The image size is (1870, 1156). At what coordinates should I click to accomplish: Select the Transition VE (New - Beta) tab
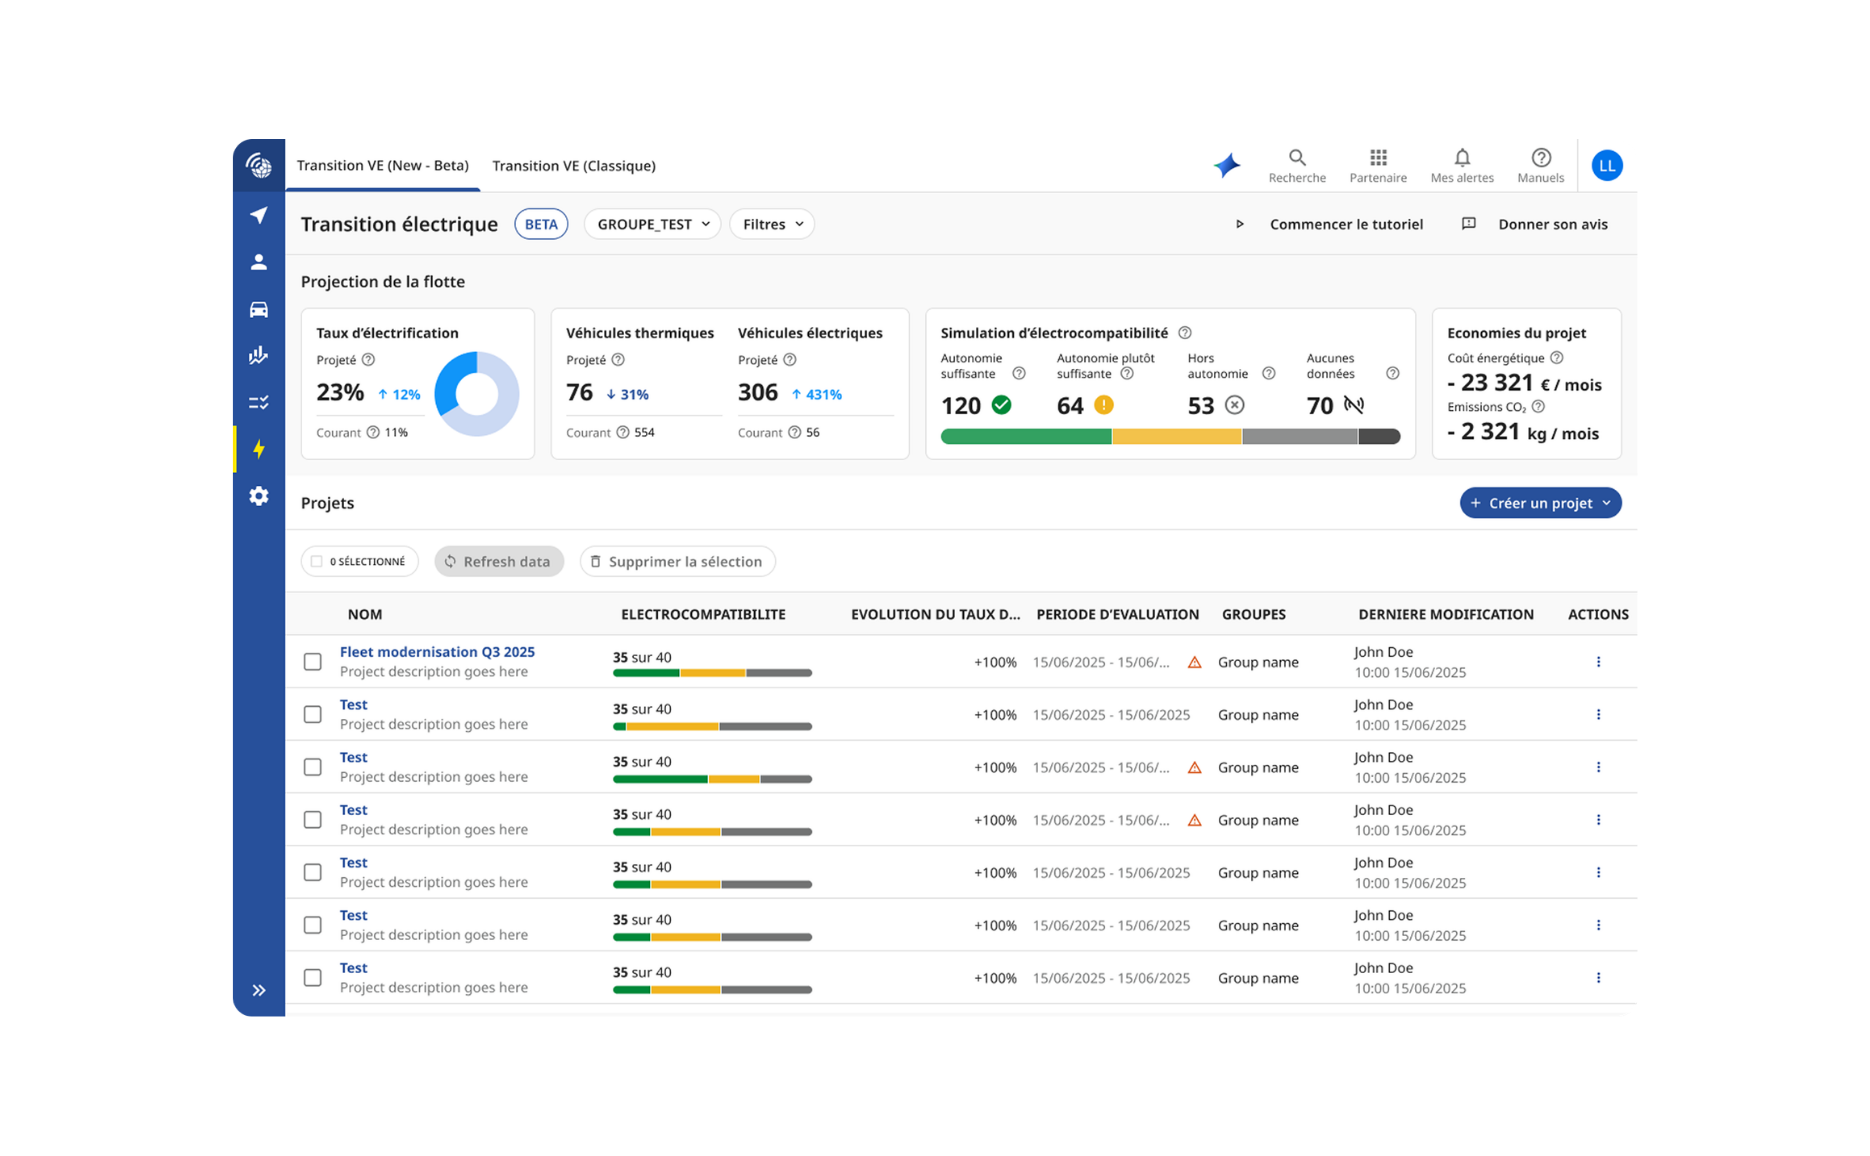(x=383, y=166)
